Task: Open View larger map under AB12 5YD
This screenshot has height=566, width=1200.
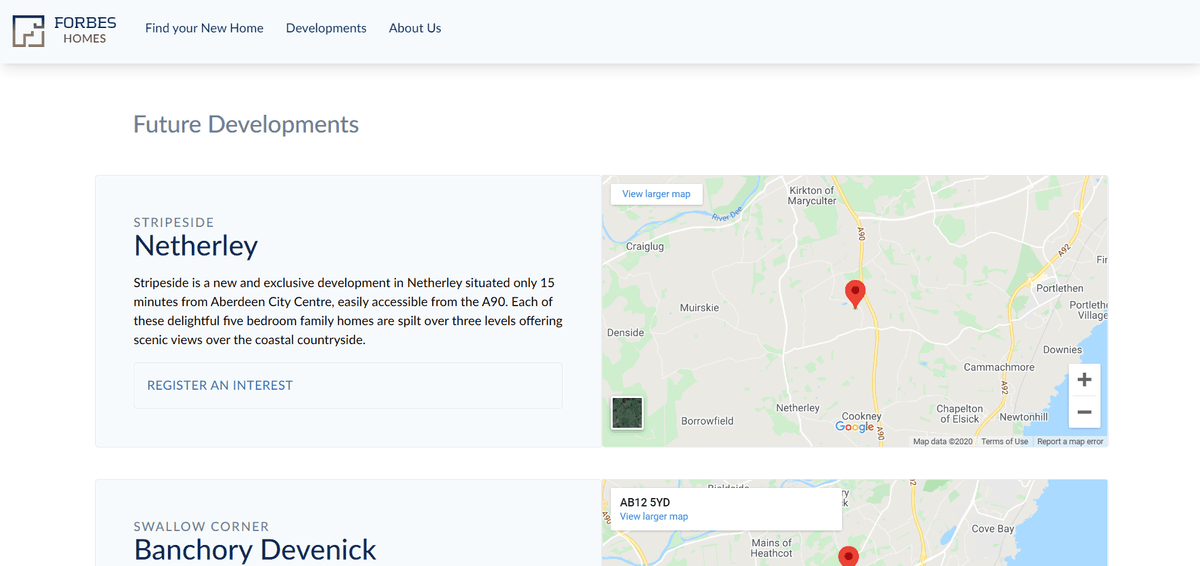Action: click(x=654, y=517)
